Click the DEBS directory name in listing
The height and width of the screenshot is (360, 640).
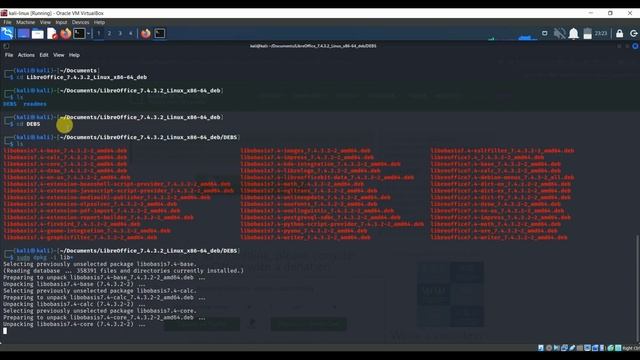point(10,104)
